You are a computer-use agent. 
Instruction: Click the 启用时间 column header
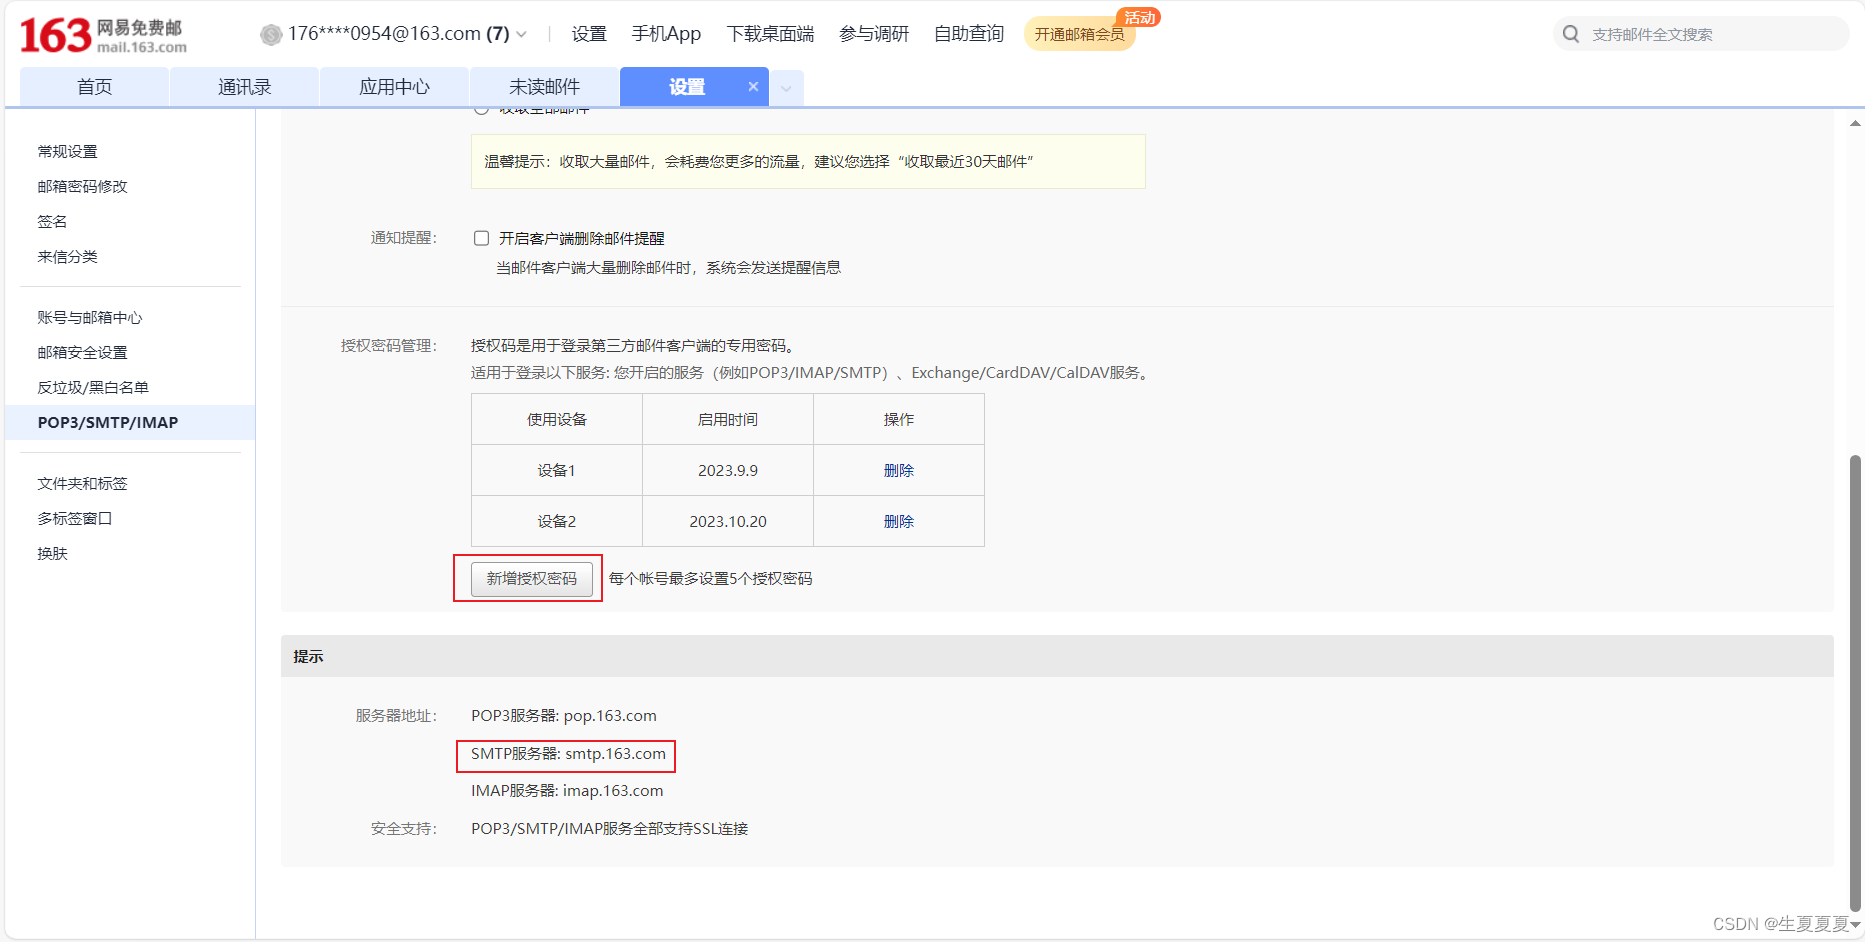728,419
